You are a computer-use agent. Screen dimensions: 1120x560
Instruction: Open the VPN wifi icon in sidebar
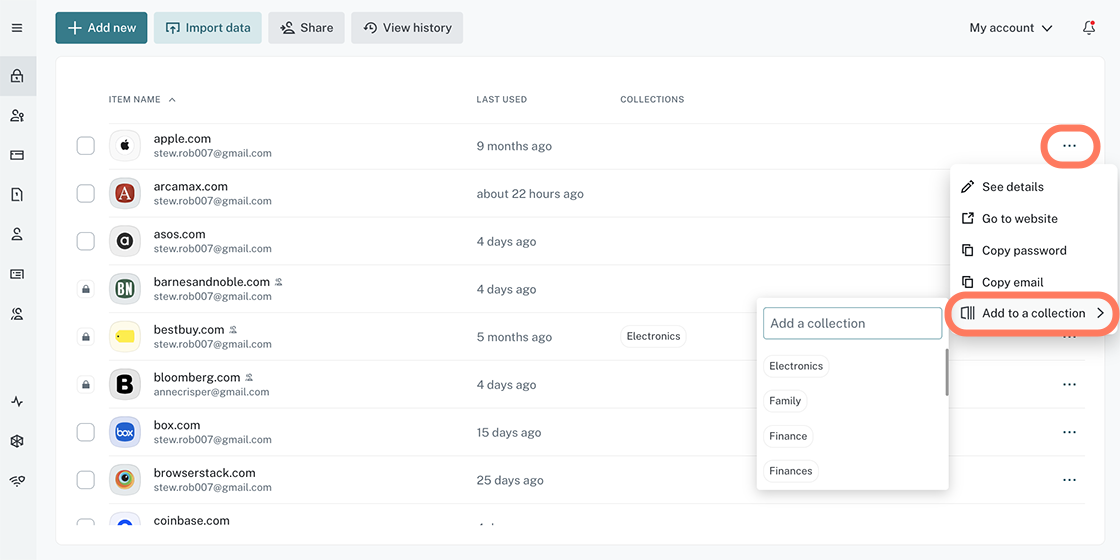coord(17,481)
